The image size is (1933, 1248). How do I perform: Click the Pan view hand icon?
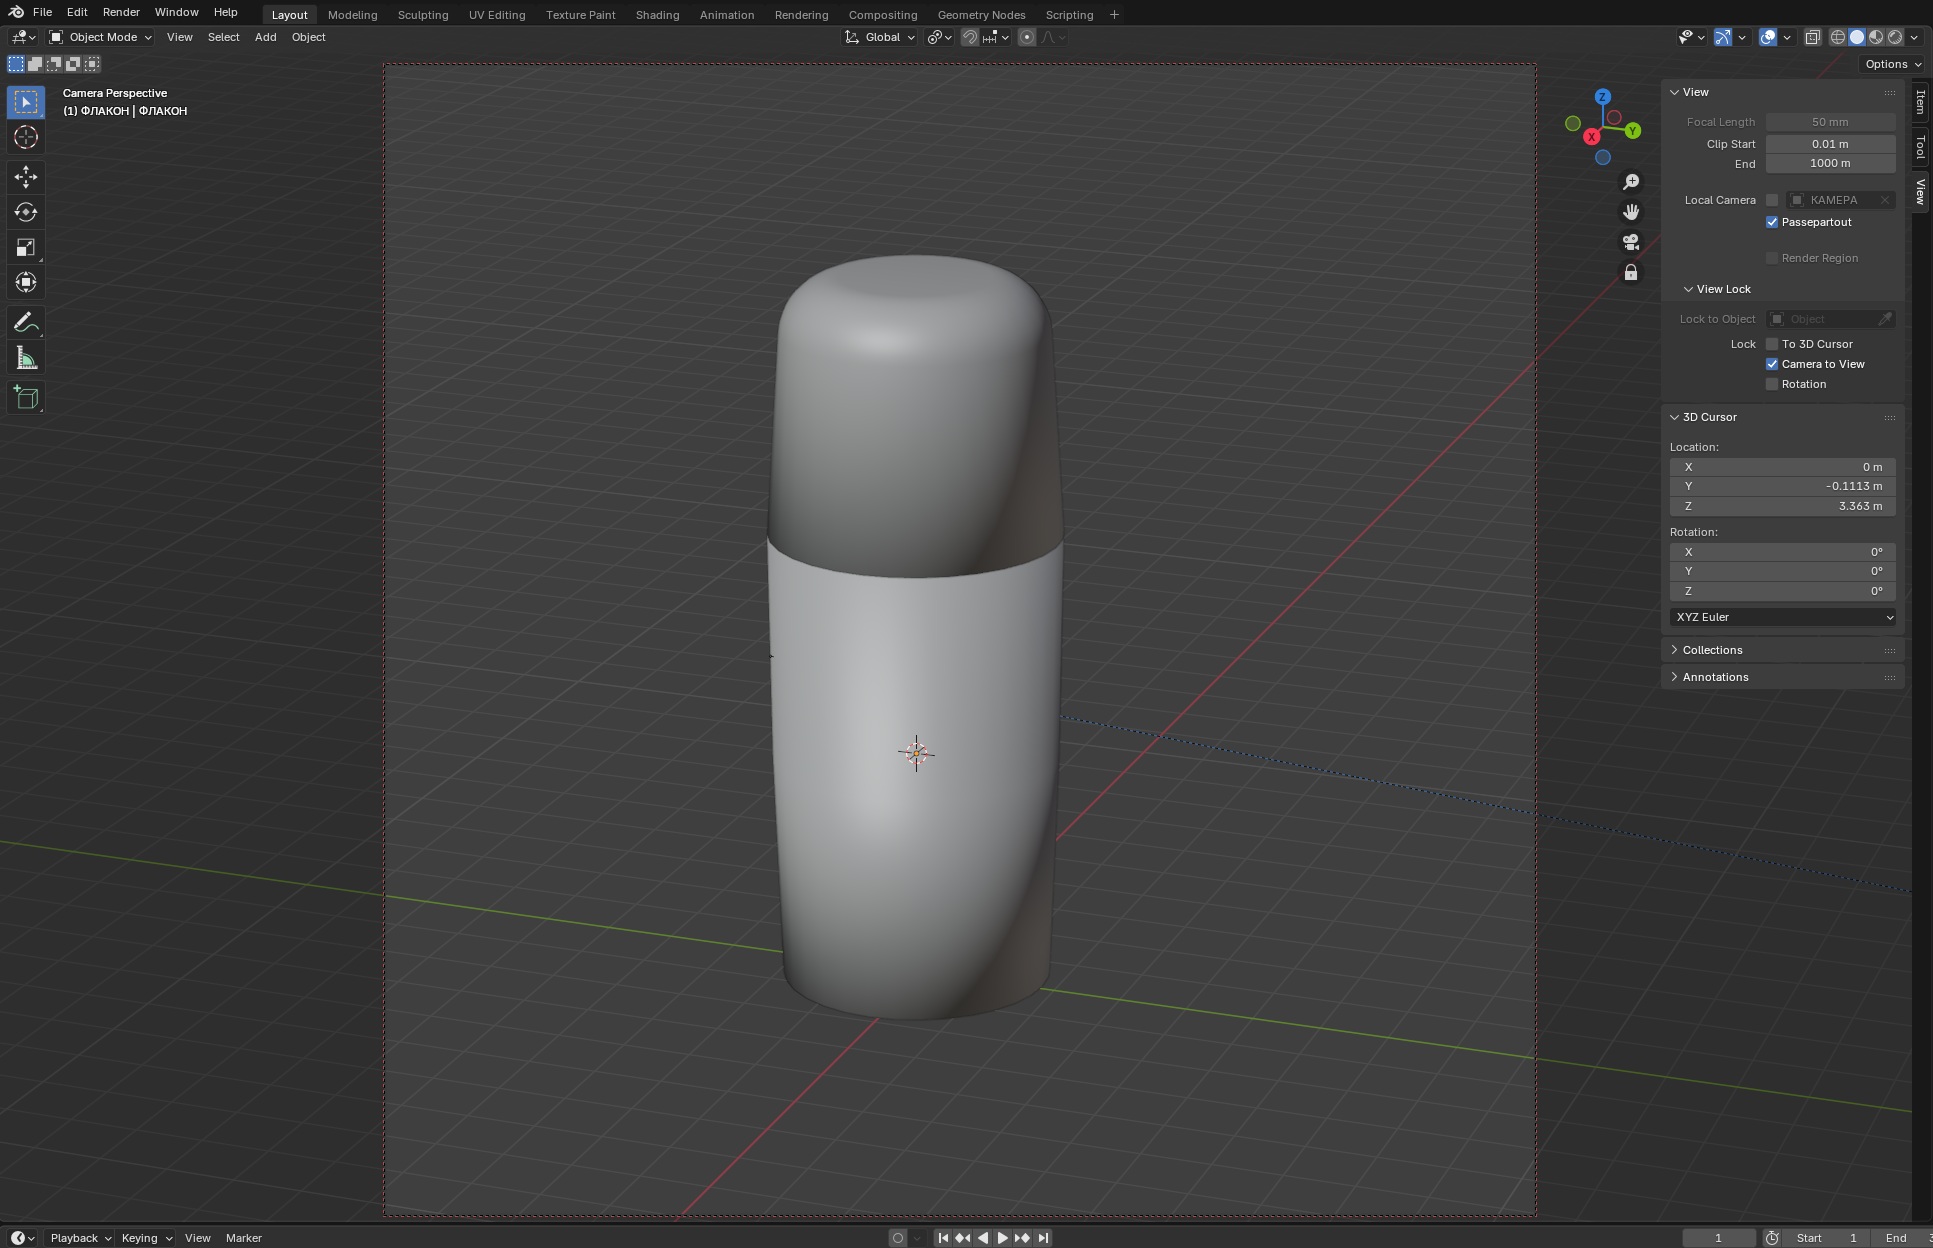1631,212
